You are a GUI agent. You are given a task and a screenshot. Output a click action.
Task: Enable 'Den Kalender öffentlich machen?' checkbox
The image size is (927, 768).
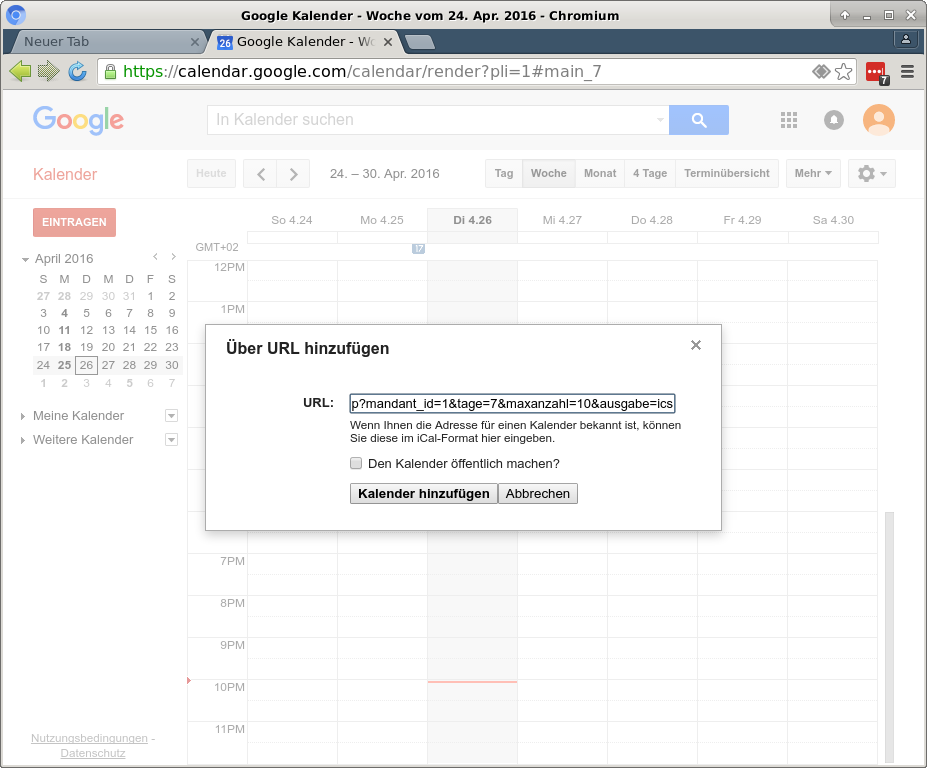[356, 464]
